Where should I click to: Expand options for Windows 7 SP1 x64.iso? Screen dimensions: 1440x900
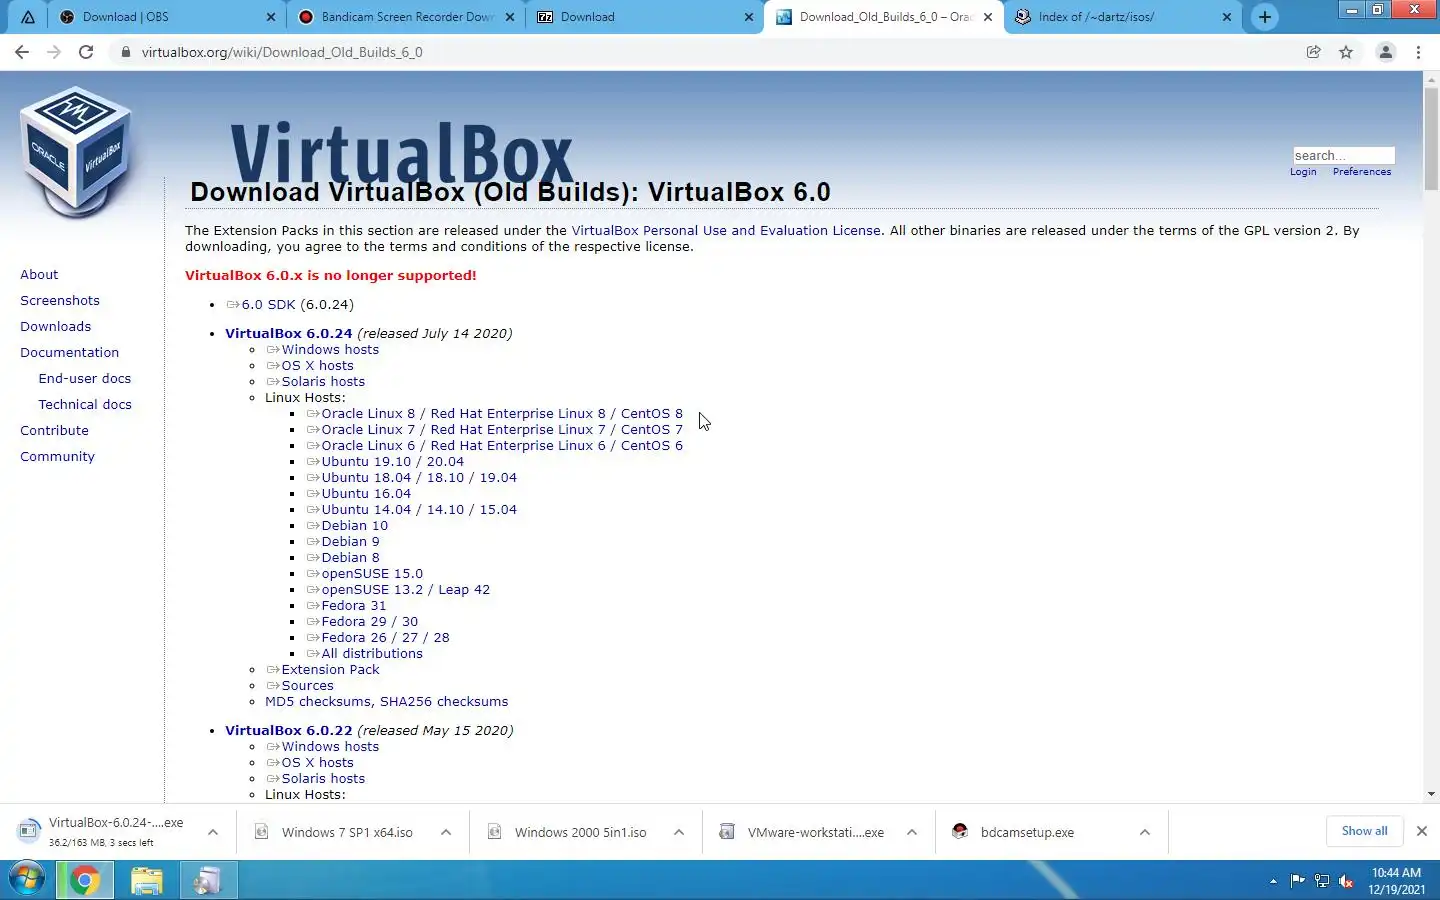(x=446, y=832)
